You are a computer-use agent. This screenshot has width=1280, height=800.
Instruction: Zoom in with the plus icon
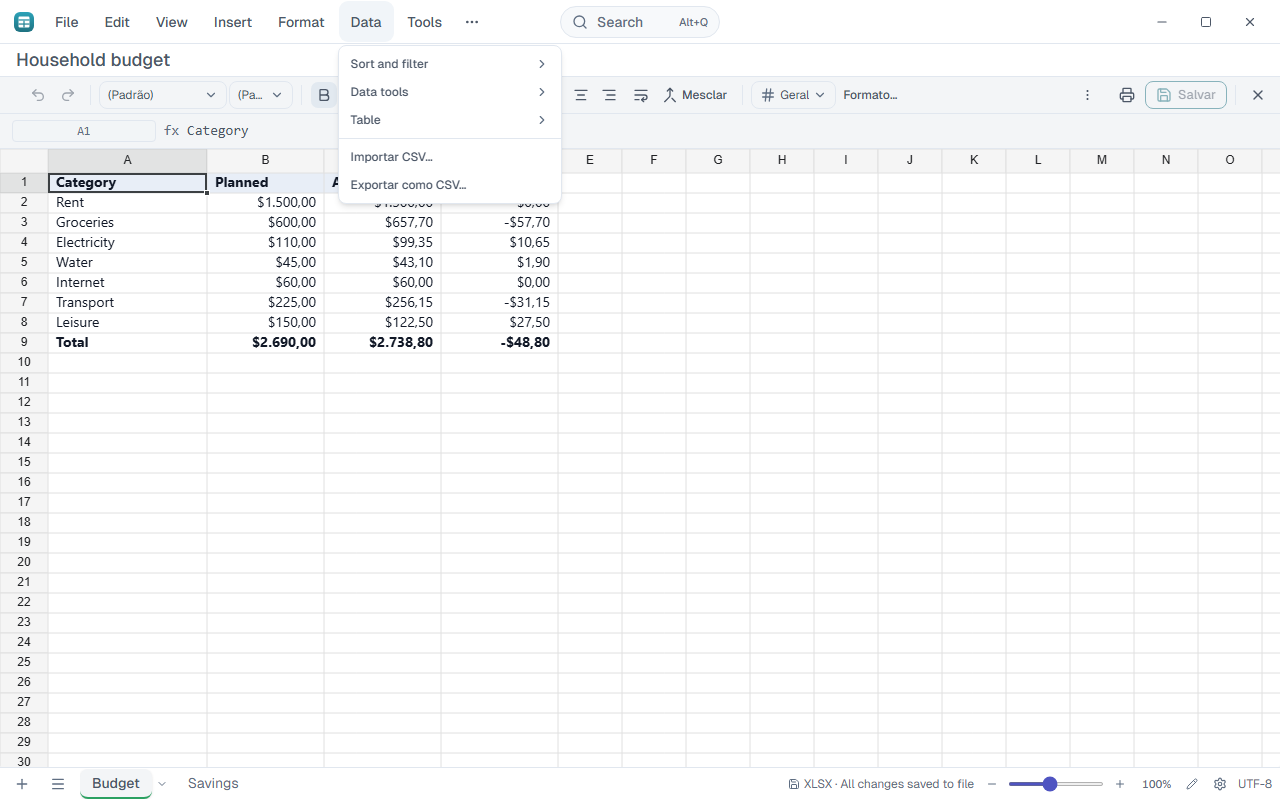point(1120,784)
